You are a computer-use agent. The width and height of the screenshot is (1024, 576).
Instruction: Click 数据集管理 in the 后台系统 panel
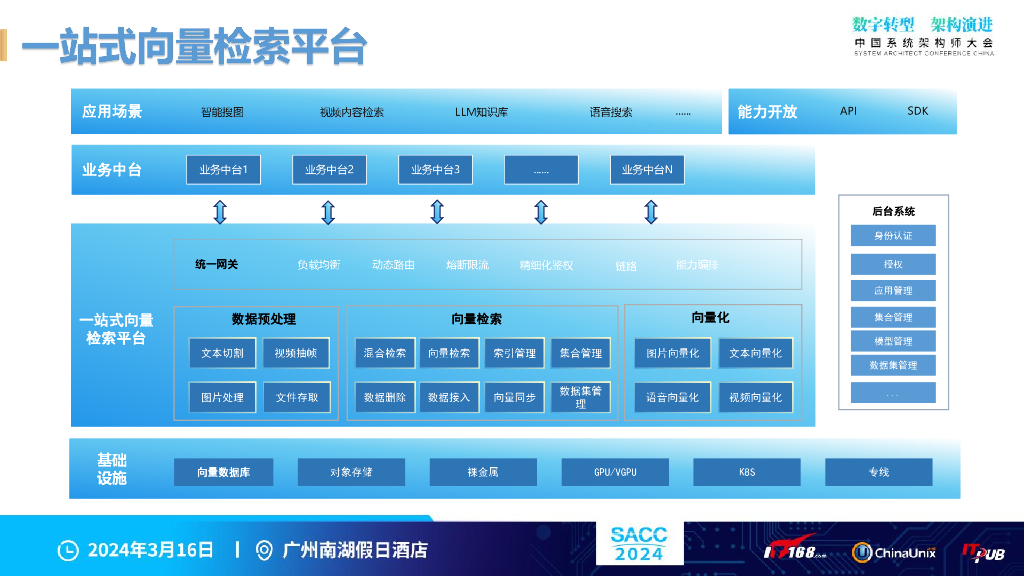point(893,365)
